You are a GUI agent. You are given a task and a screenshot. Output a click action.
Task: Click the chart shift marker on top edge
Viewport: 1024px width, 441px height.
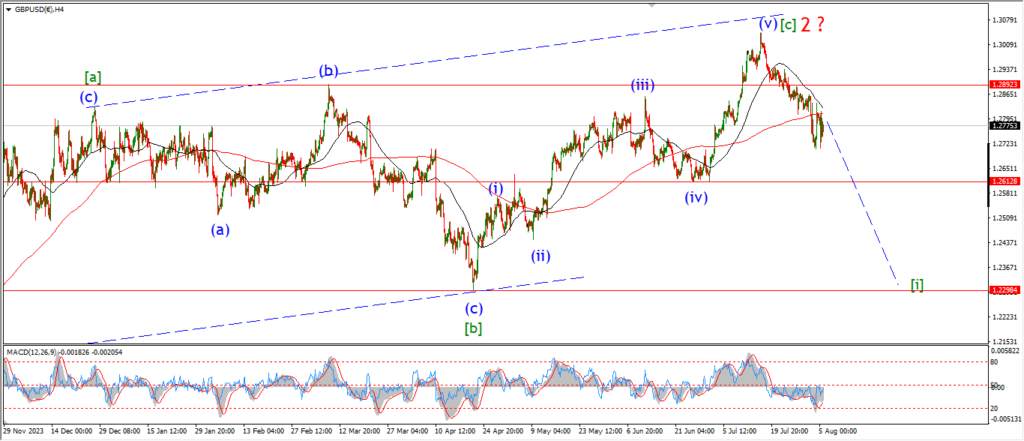click(x=650, y=5)
